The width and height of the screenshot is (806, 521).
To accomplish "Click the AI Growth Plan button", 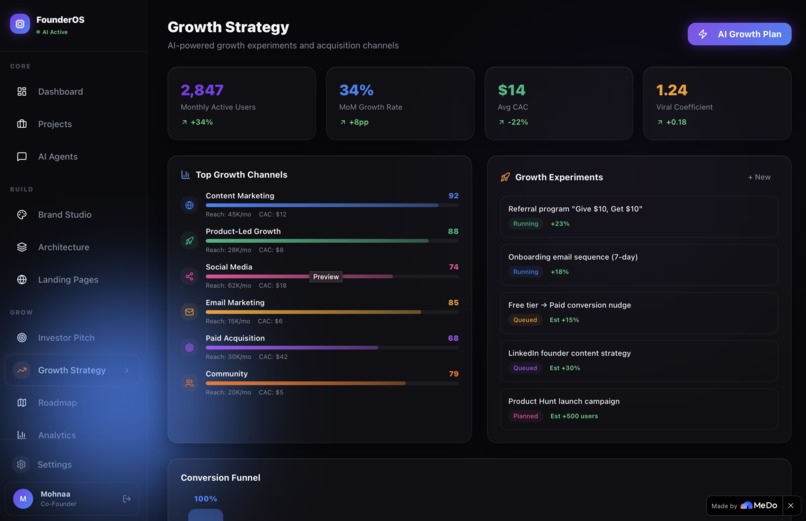I will click(739, 34).
